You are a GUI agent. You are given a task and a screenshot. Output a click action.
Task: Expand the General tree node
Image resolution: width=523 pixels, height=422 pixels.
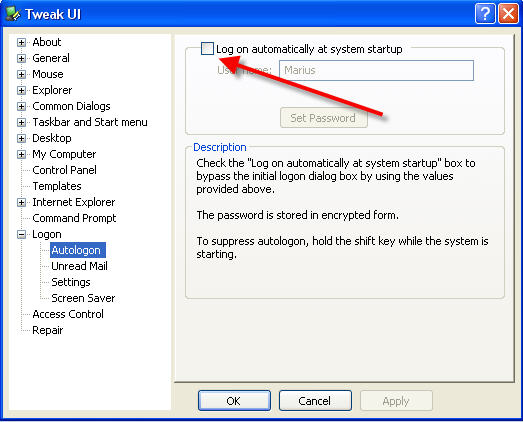(x=21, y=58)
